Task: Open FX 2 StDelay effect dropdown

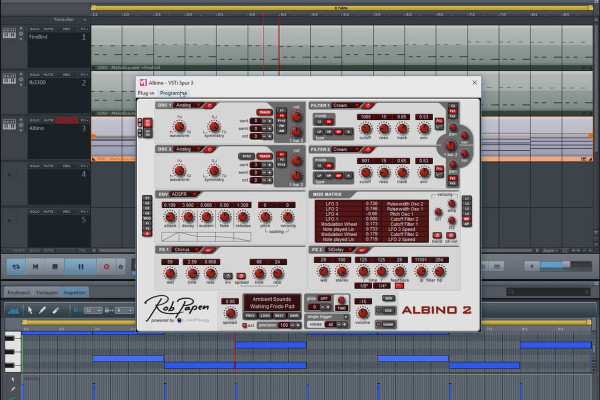Action: coord(339,250)
